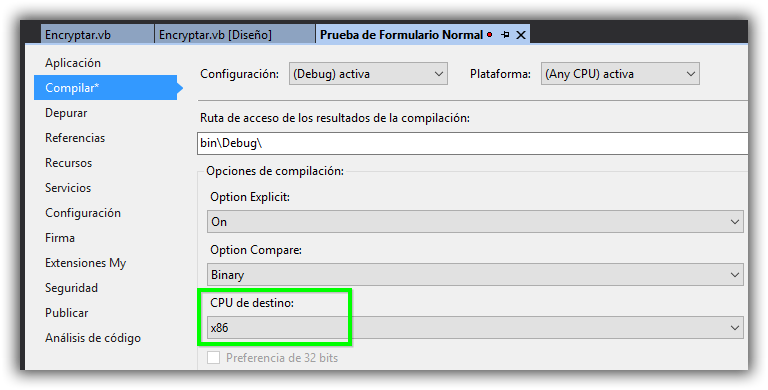
Task: Show the Extensiones My page
Action: click(86, 263)
